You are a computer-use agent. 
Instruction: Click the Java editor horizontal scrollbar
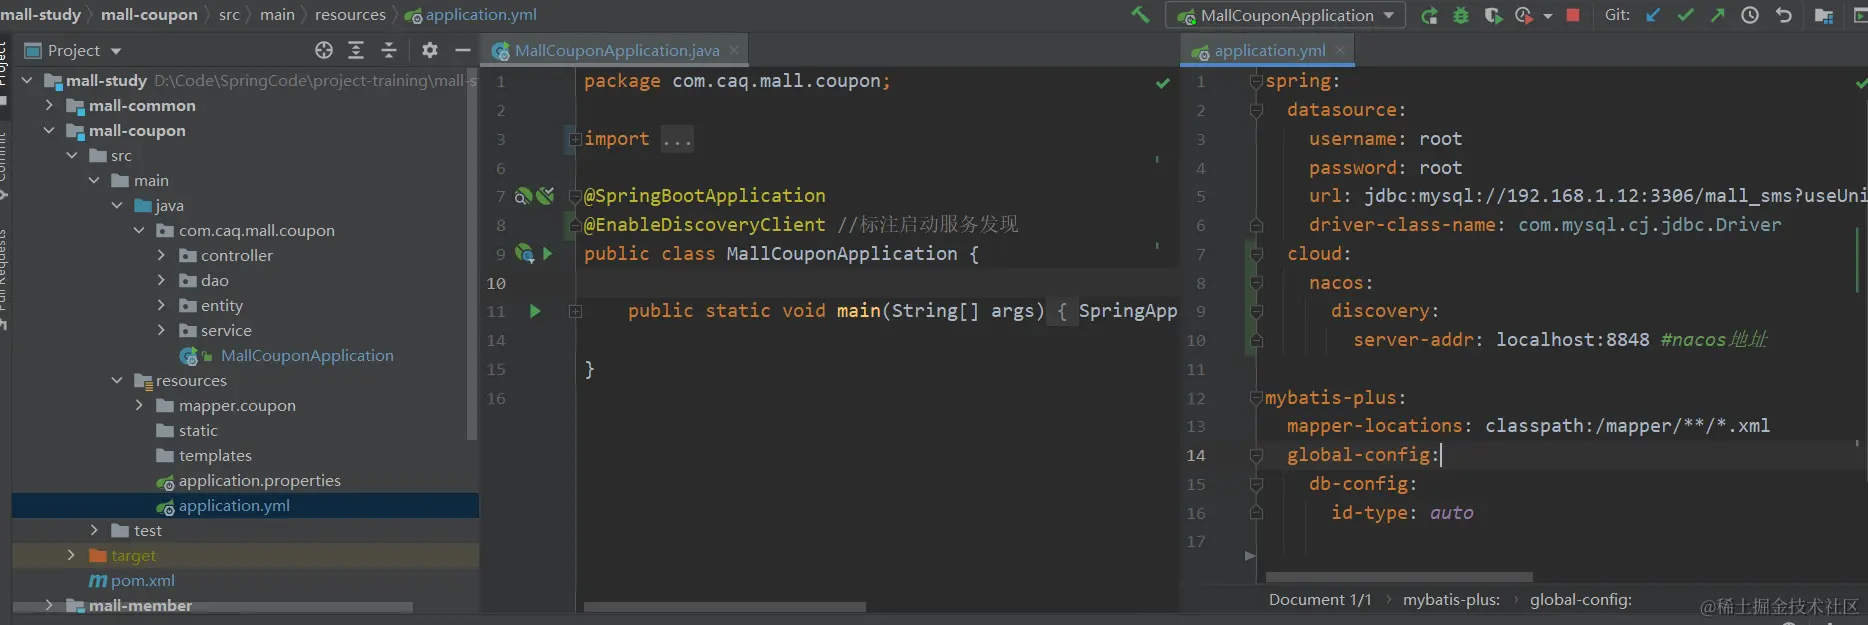tap(724, 607)
